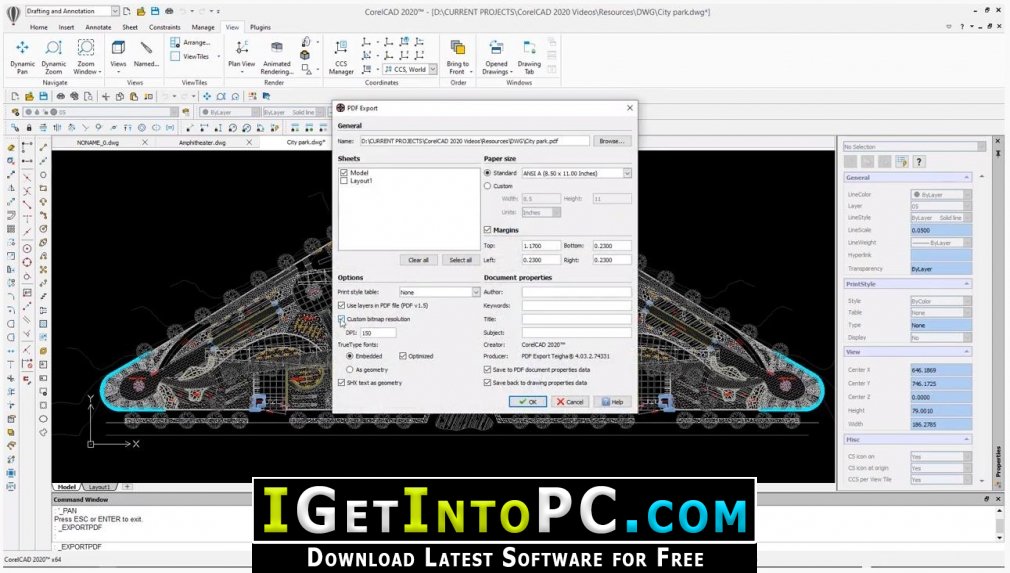Toggle Save back to drawing properties data

[x=488, y=382]
